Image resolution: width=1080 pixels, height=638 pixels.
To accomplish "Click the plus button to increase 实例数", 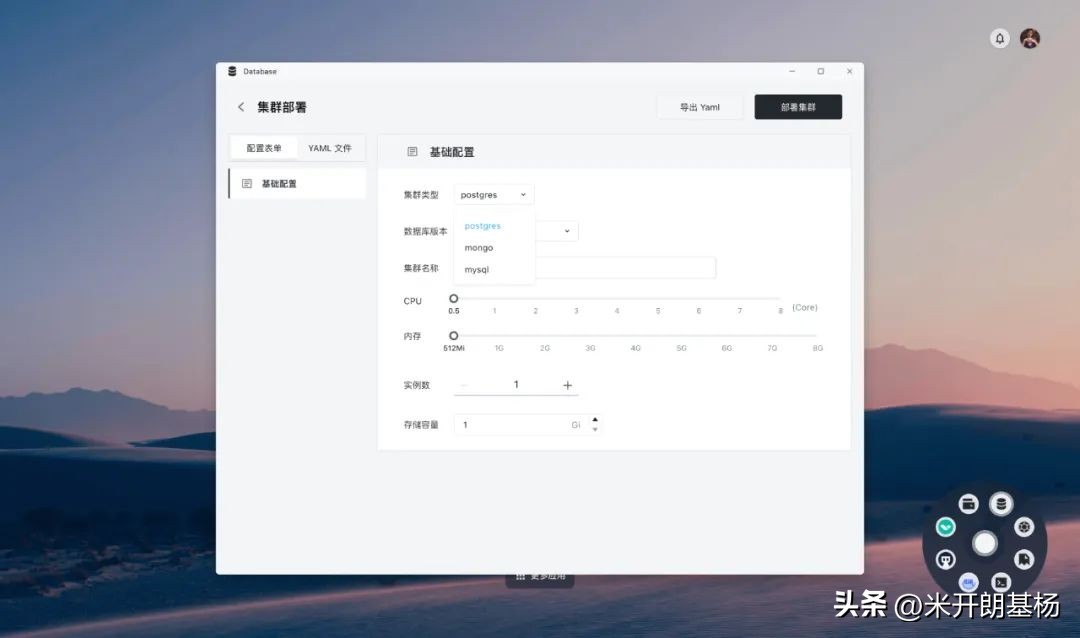I will pyautogui.click(x=567, y=384).
